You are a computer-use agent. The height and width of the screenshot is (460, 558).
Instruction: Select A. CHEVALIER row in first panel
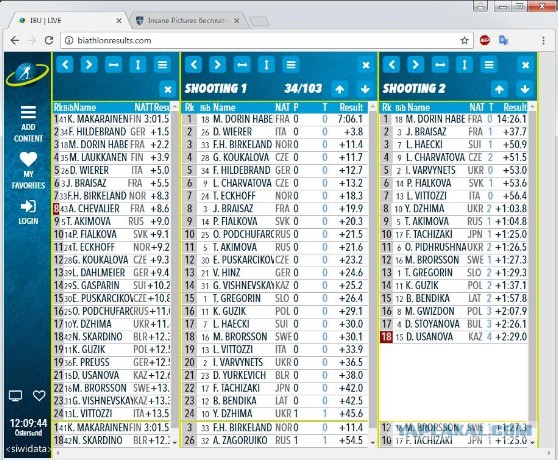point(112,208)
